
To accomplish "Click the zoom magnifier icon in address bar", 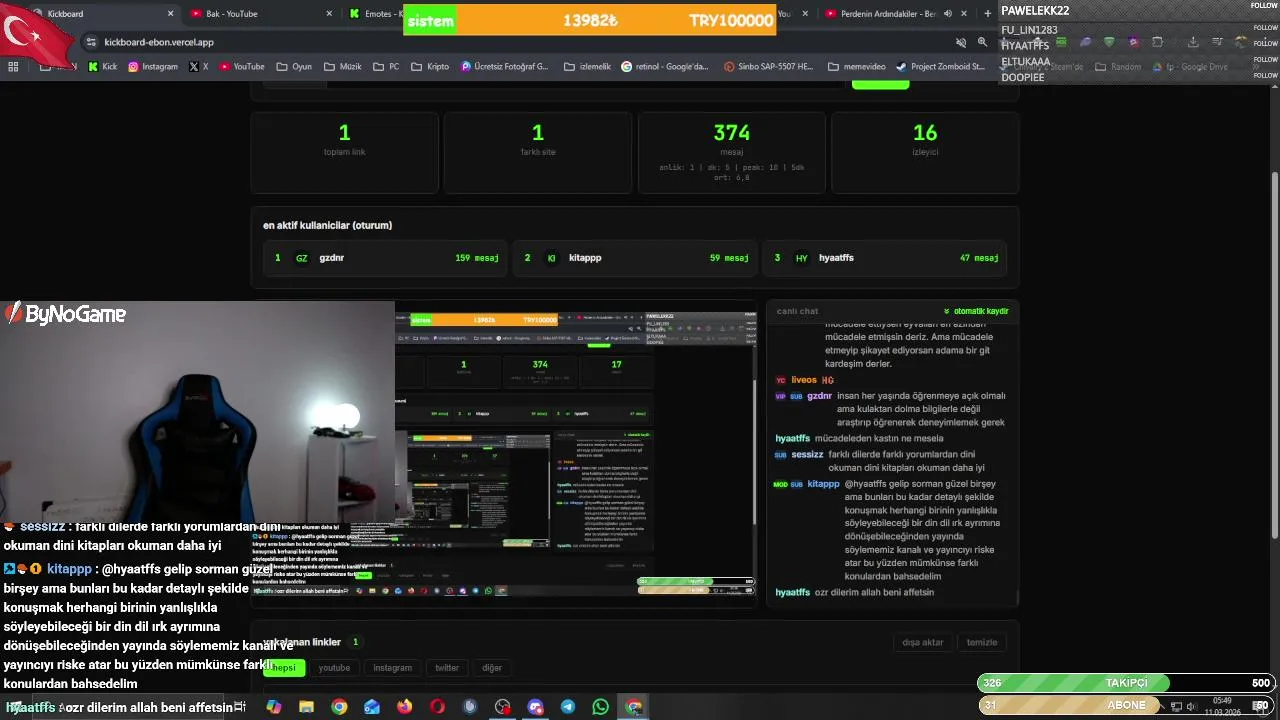I will 982,42.
